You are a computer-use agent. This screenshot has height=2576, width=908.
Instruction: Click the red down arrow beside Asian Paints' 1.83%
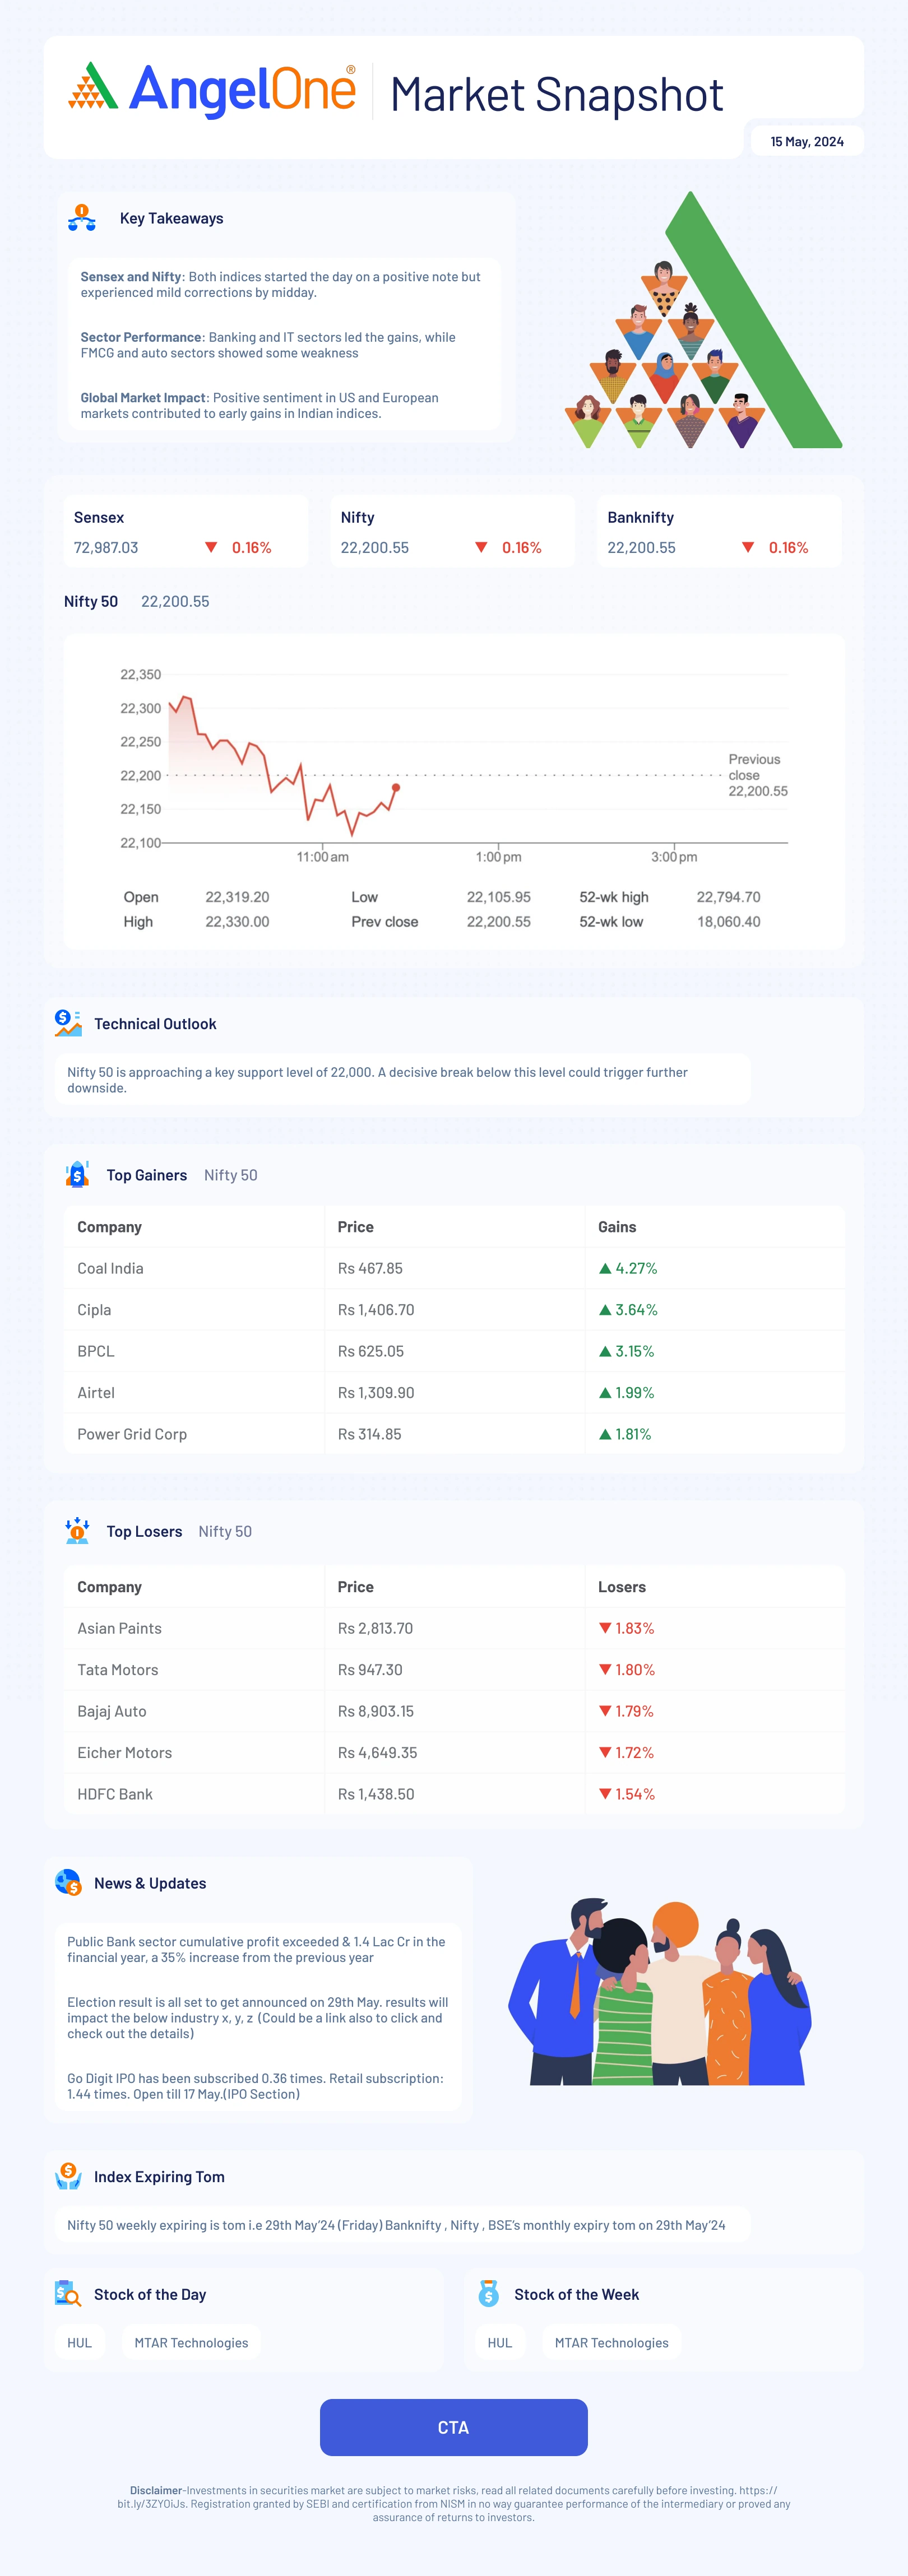[x=605, y=1628]
